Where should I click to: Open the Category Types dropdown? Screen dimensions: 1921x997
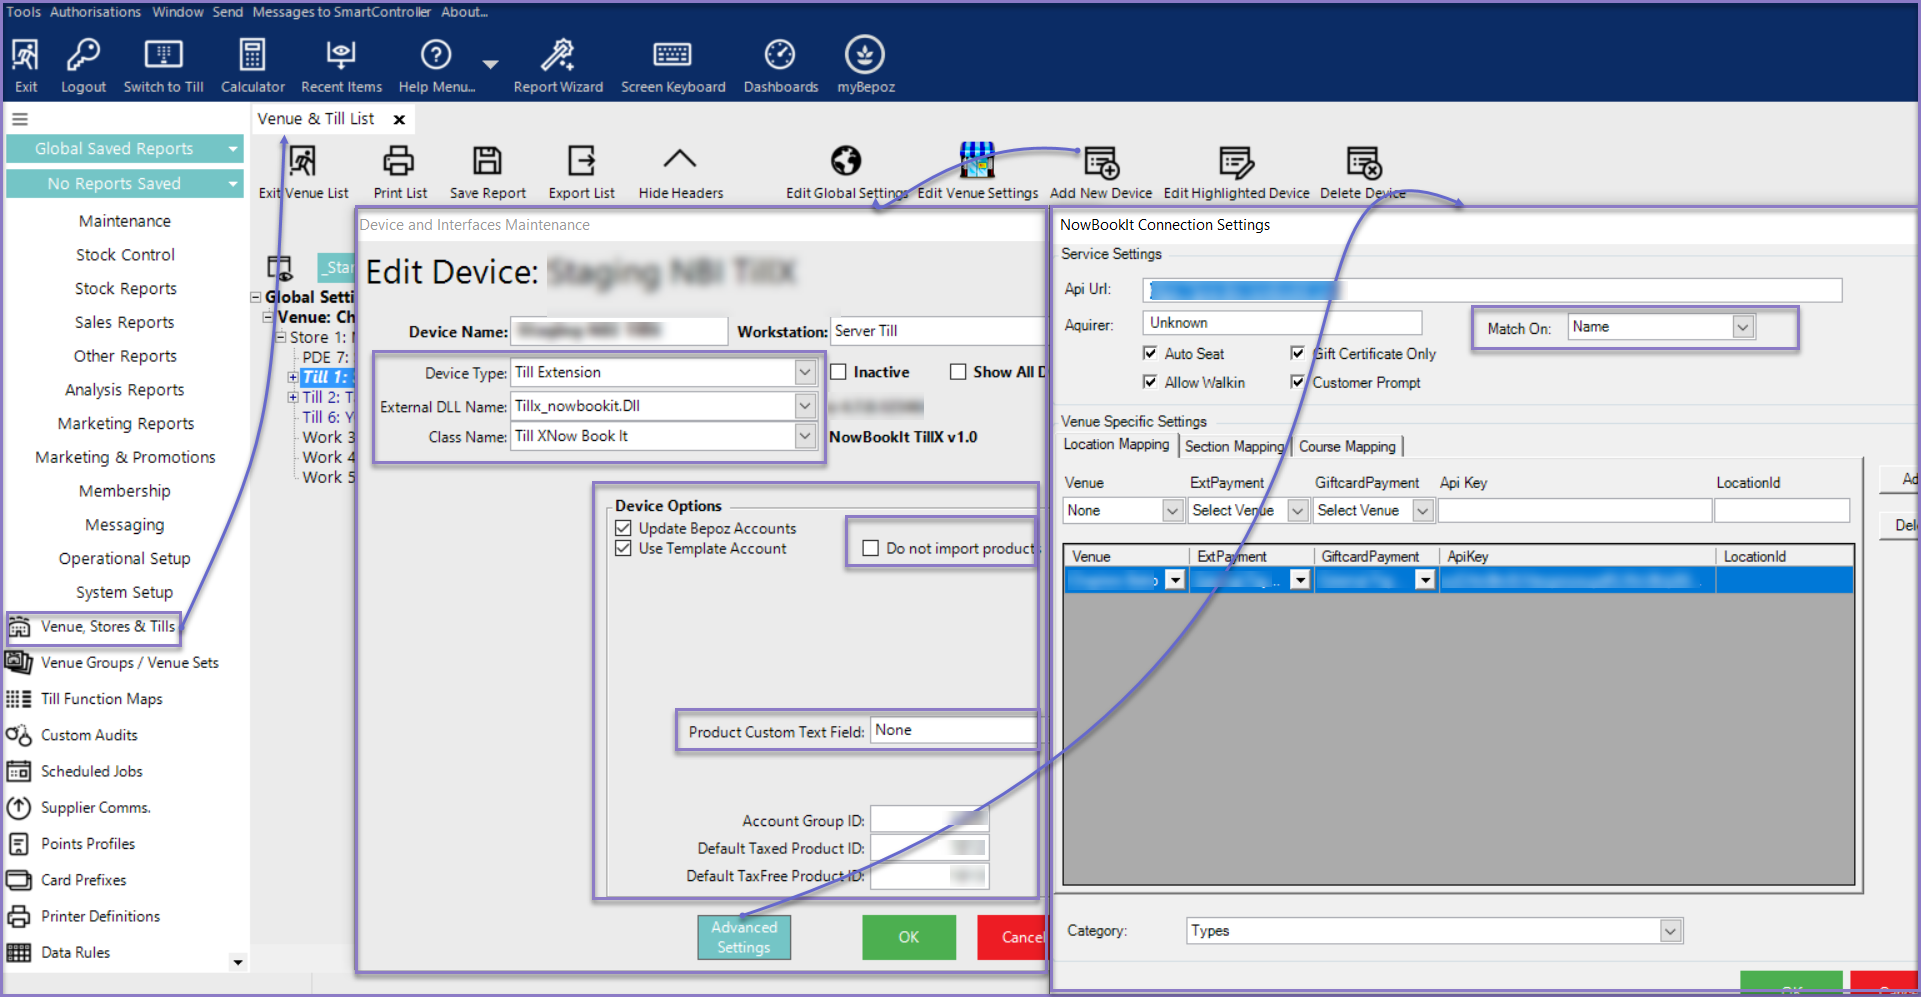point(1670,931)
